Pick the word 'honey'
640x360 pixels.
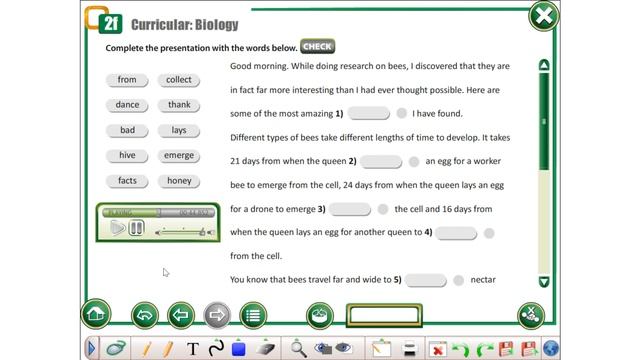pos(179,181)
